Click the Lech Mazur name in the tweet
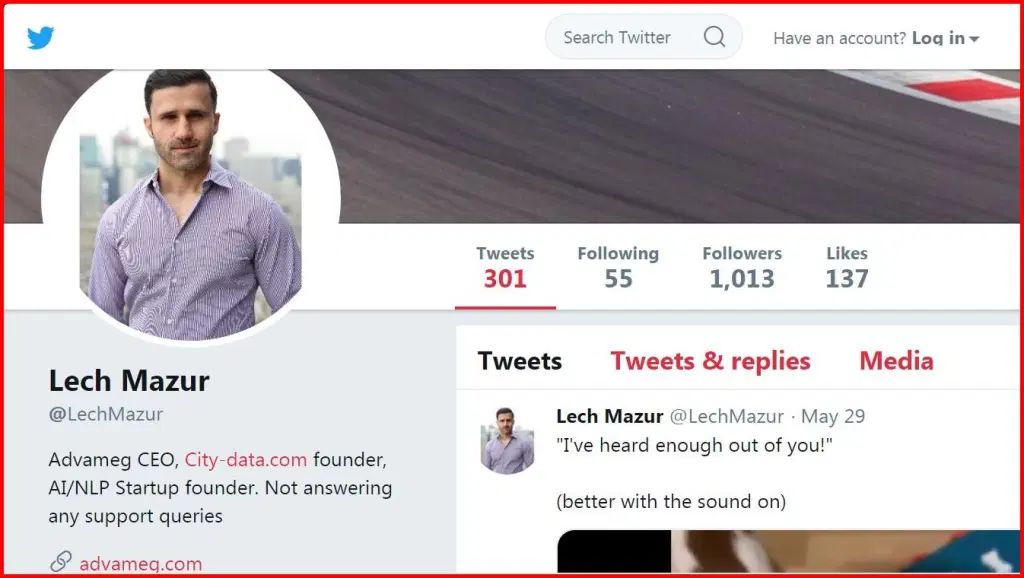1024x578 pixels. [609, 416]
